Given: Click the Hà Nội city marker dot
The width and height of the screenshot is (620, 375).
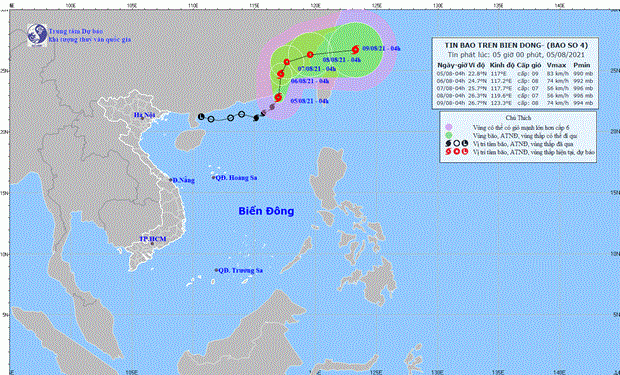Looking at the screenshot, I should coord(142,118).
